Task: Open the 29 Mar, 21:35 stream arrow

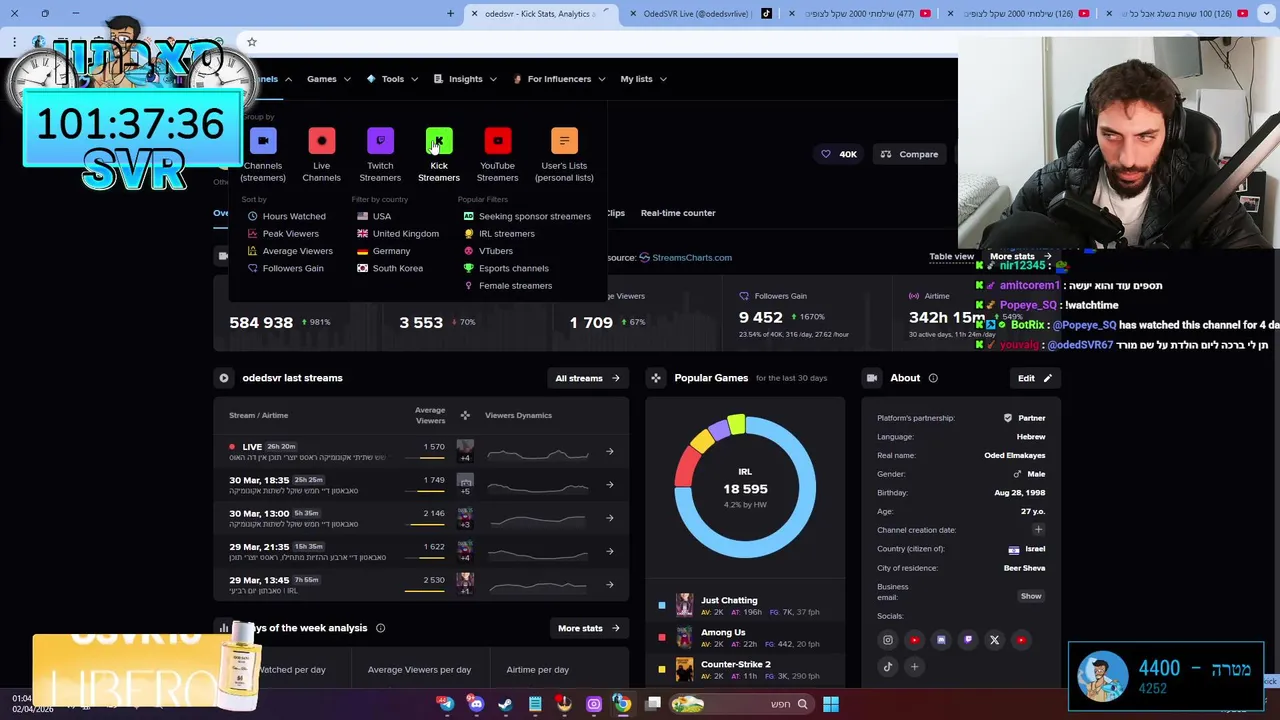Action: [610, 551]
